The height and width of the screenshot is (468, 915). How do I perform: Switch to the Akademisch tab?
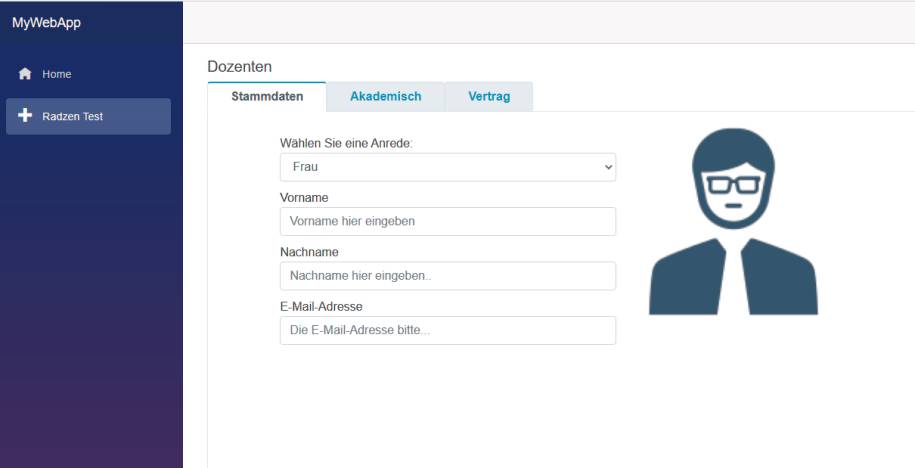(385, 97)
